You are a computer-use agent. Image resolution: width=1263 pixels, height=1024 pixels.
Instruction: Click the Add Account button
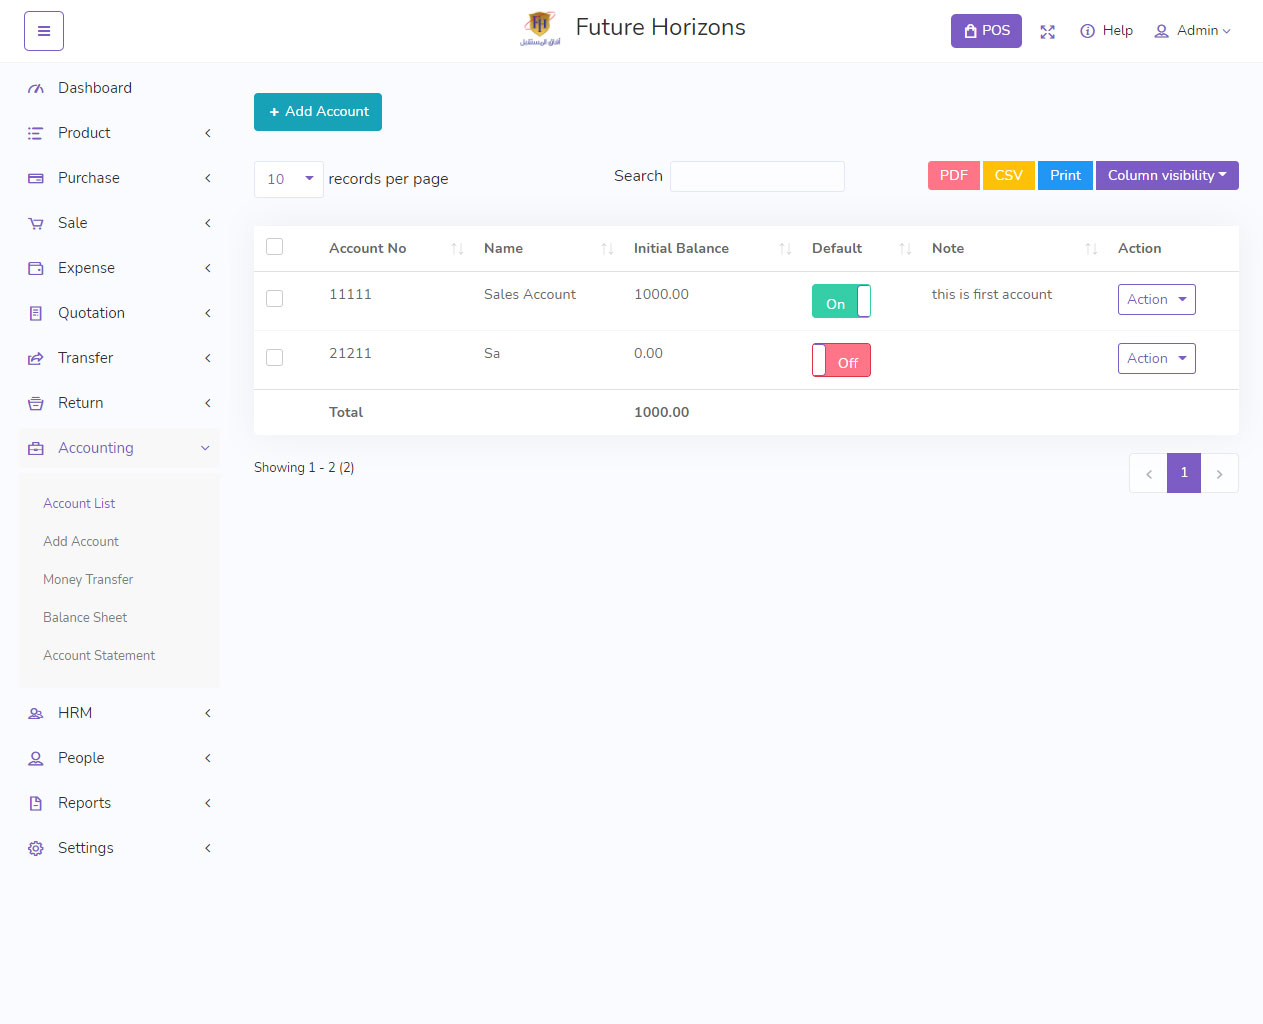click(x=318, y=112)
